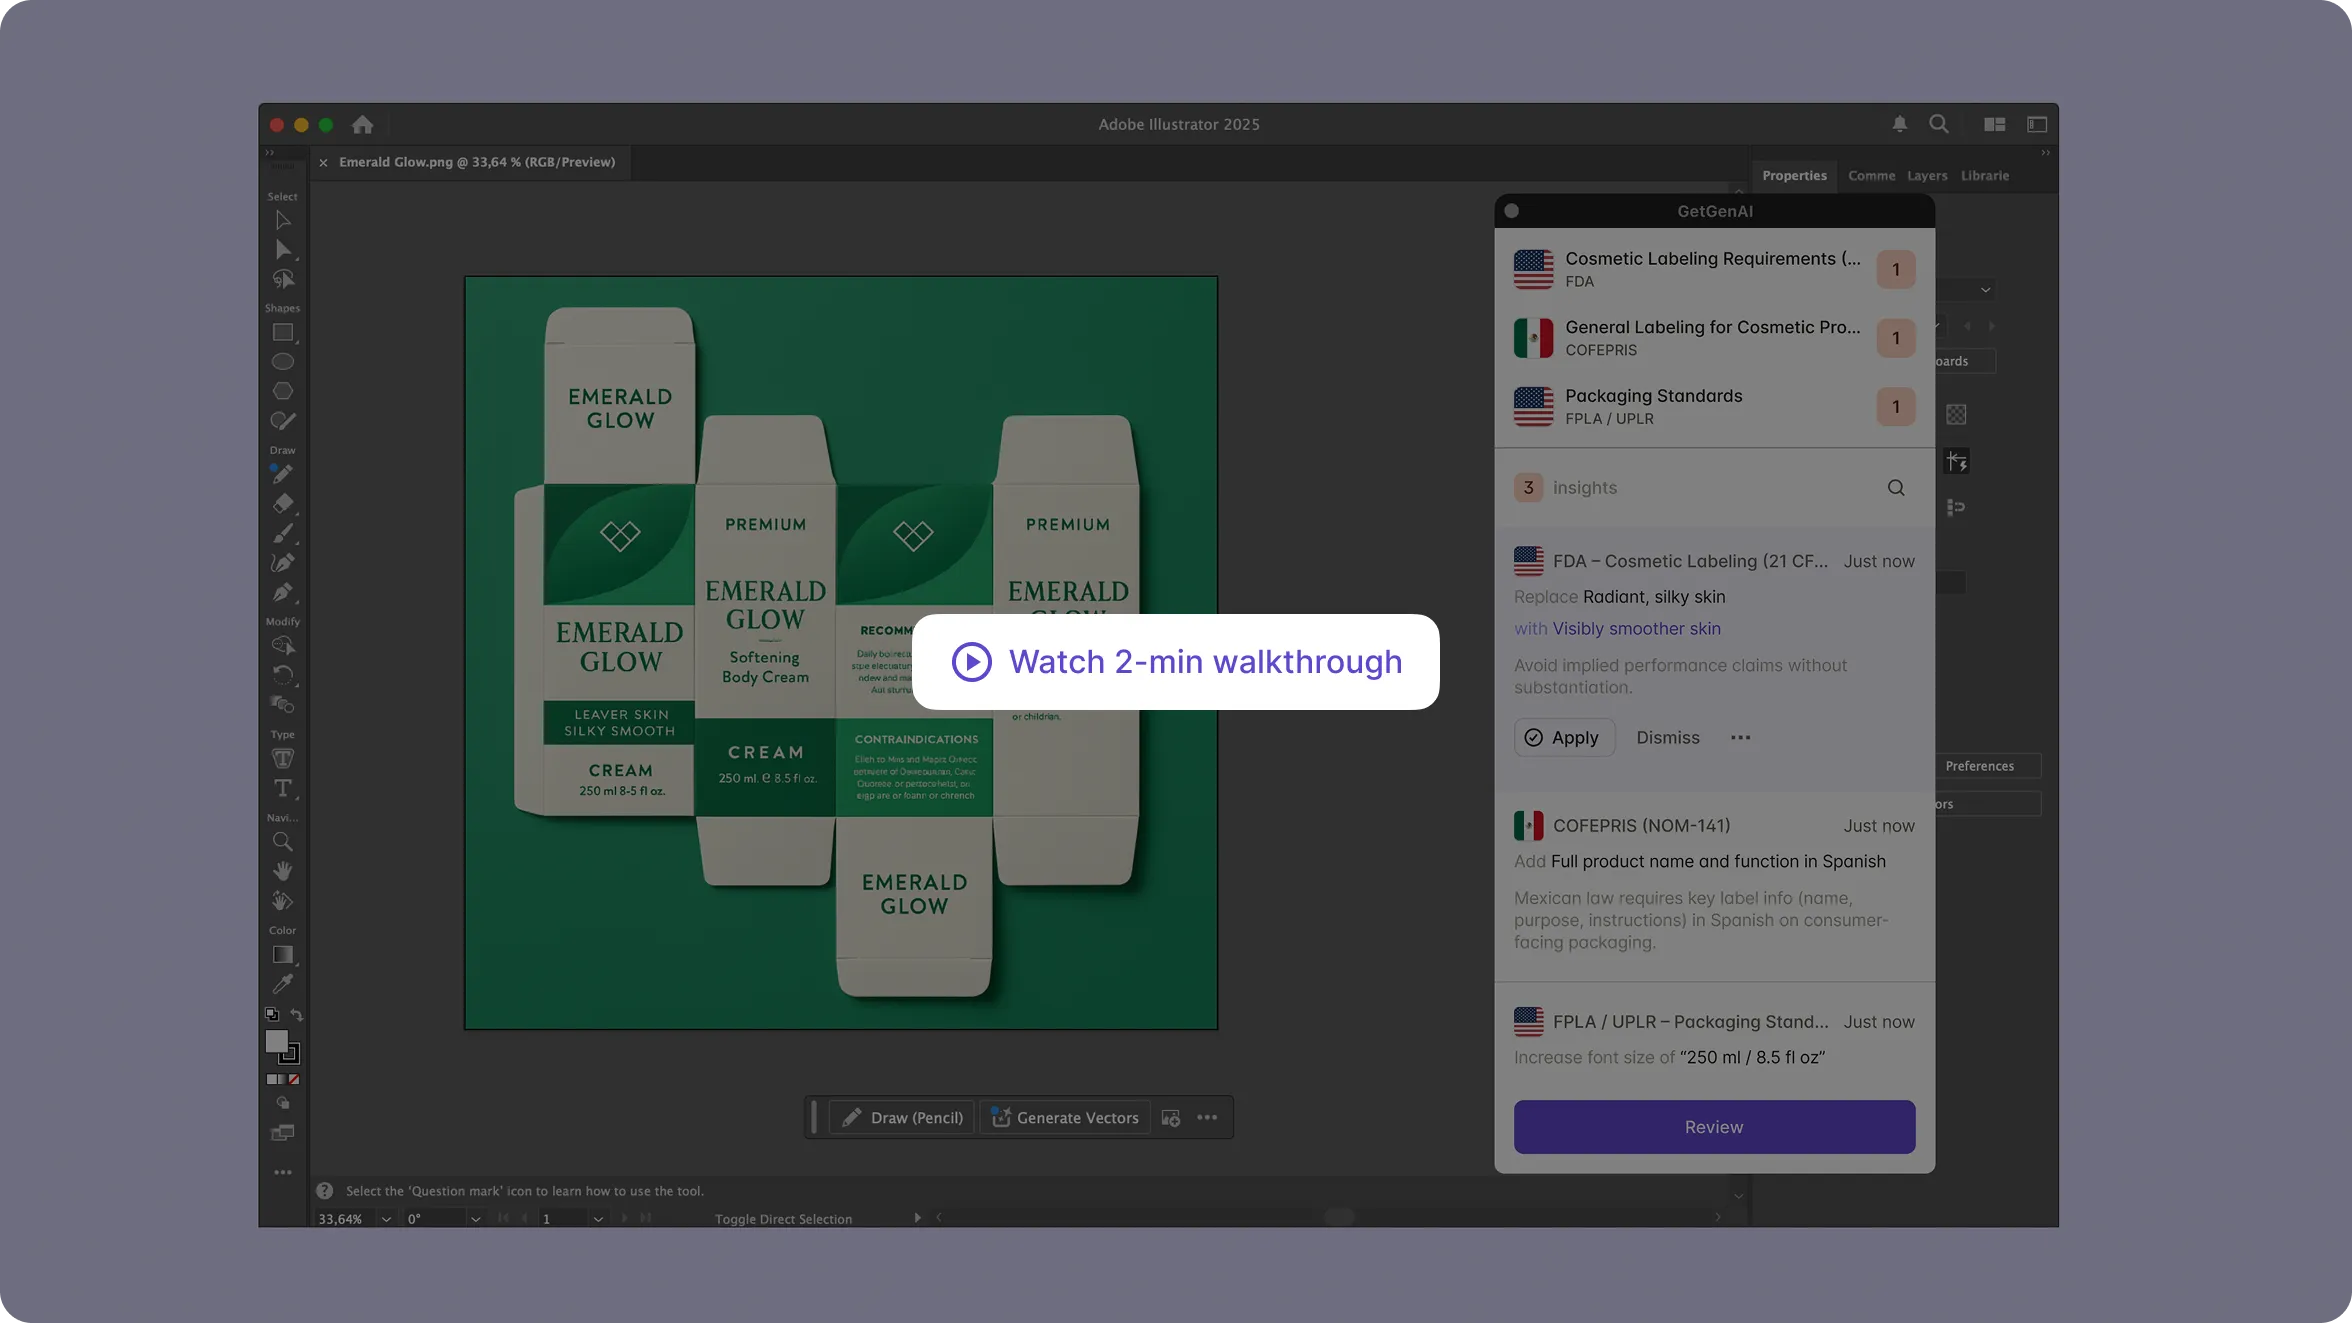Open notifications bell icon
The height and width of the screenshot is (1323, 2352).
point(1899,124)
